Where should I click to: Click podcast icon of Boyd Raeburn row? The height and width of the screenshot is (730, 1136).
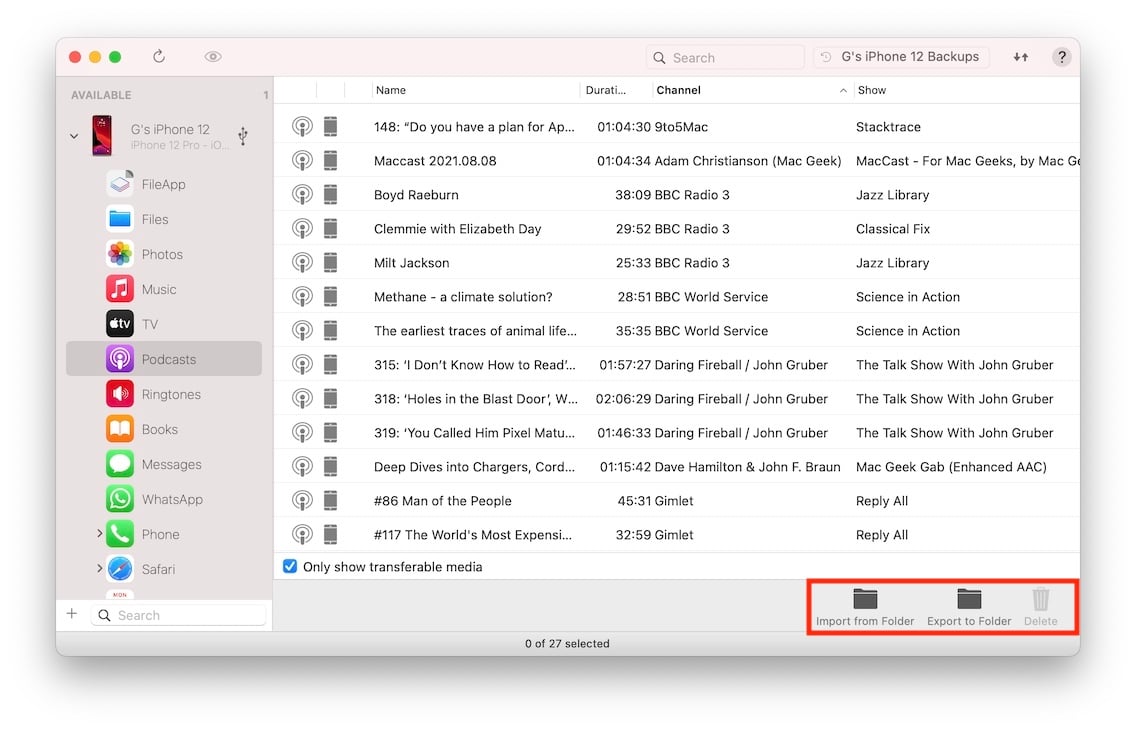pyautogui.click(x=302, y=195)
